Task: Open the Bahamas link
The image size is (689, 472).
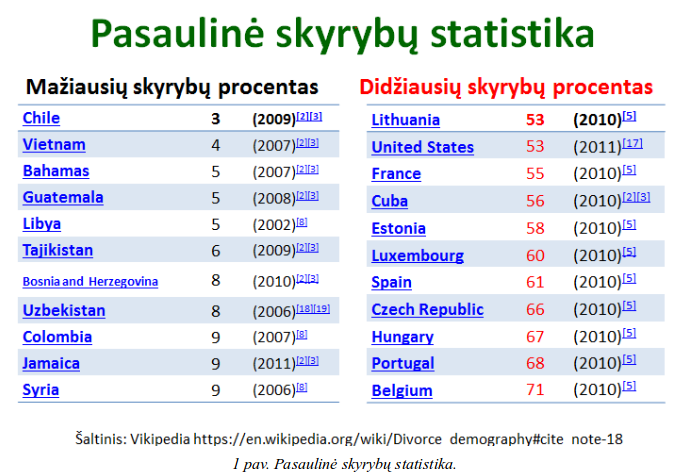Action: [55, 171]
